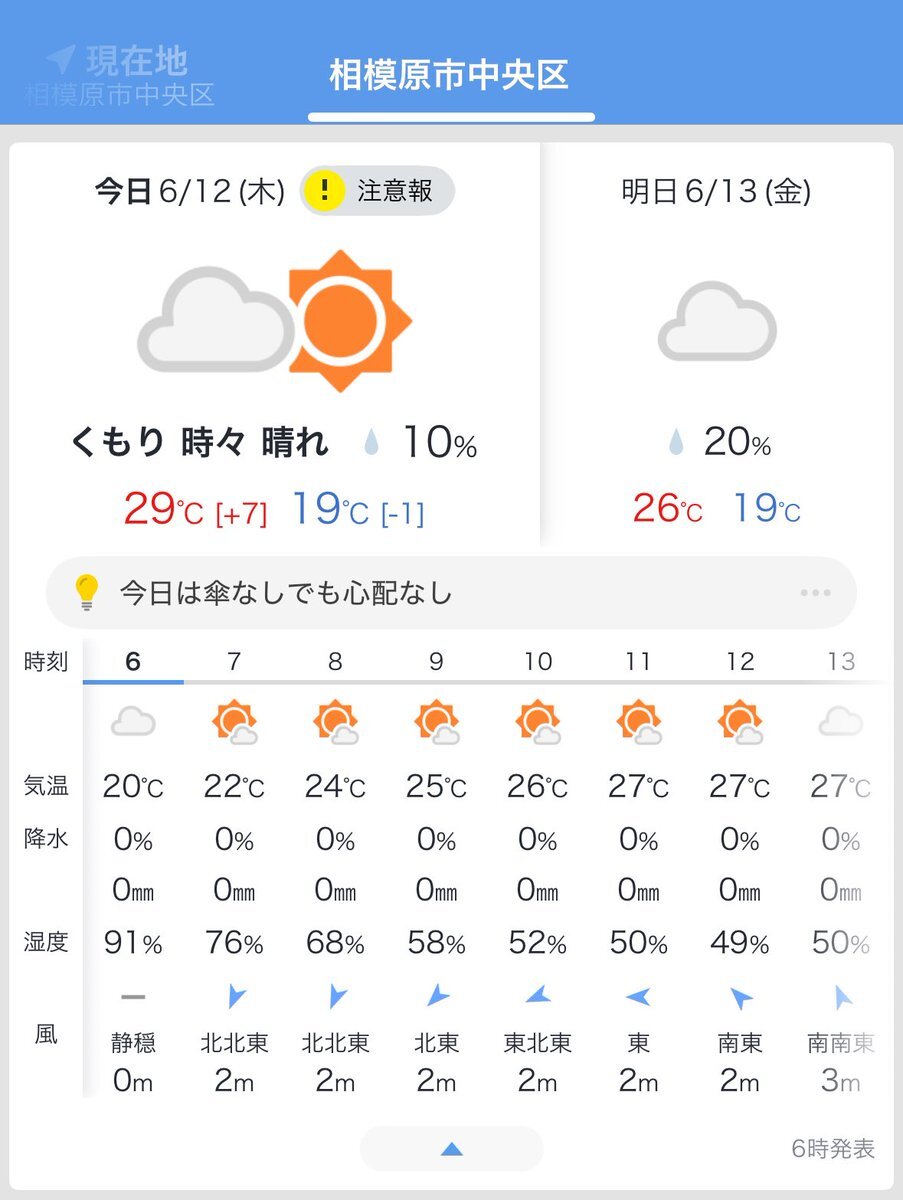Tap today's cloud and sun weather icon
This screenshot has width=903, height=1200.
pos(274,320)
